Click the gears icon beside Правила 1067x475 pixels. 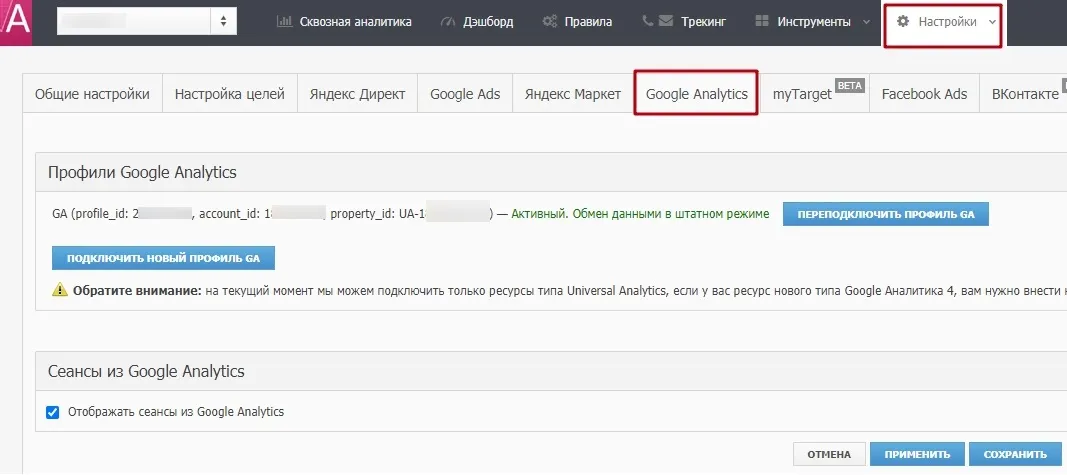(x=550, y=22)
